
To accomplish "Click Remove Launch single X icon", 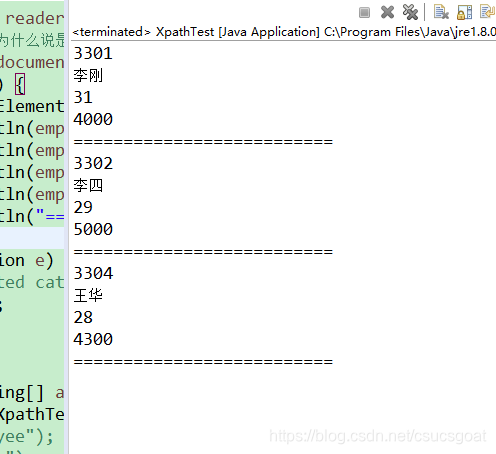I will (387, 12).
